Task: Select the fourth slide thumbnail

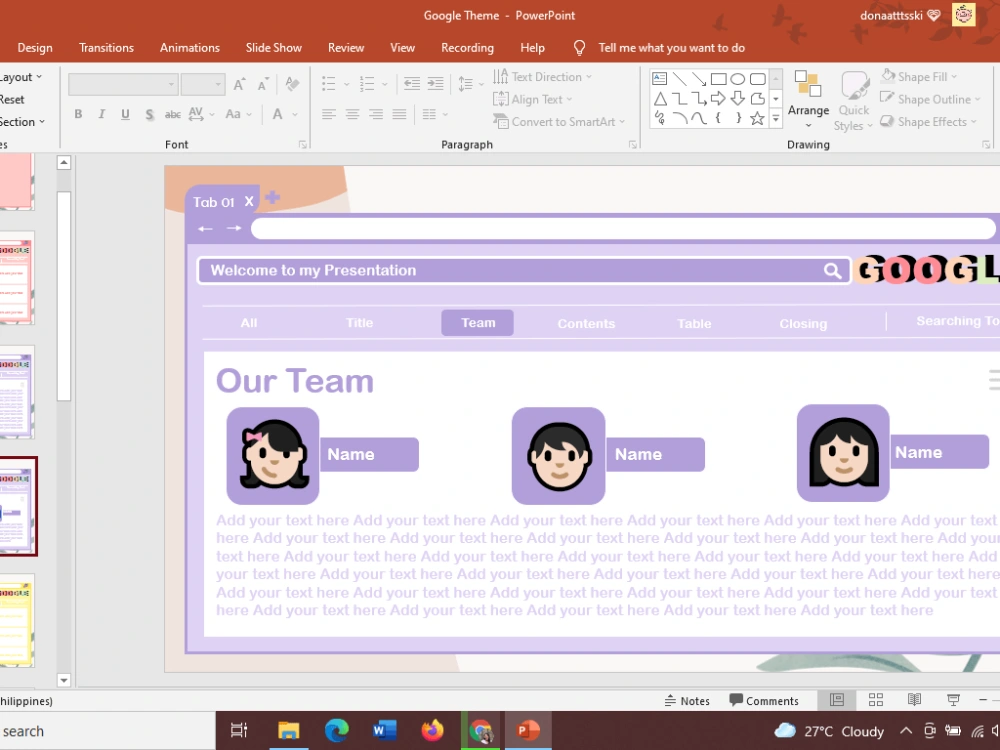Action: click(18, 507)
